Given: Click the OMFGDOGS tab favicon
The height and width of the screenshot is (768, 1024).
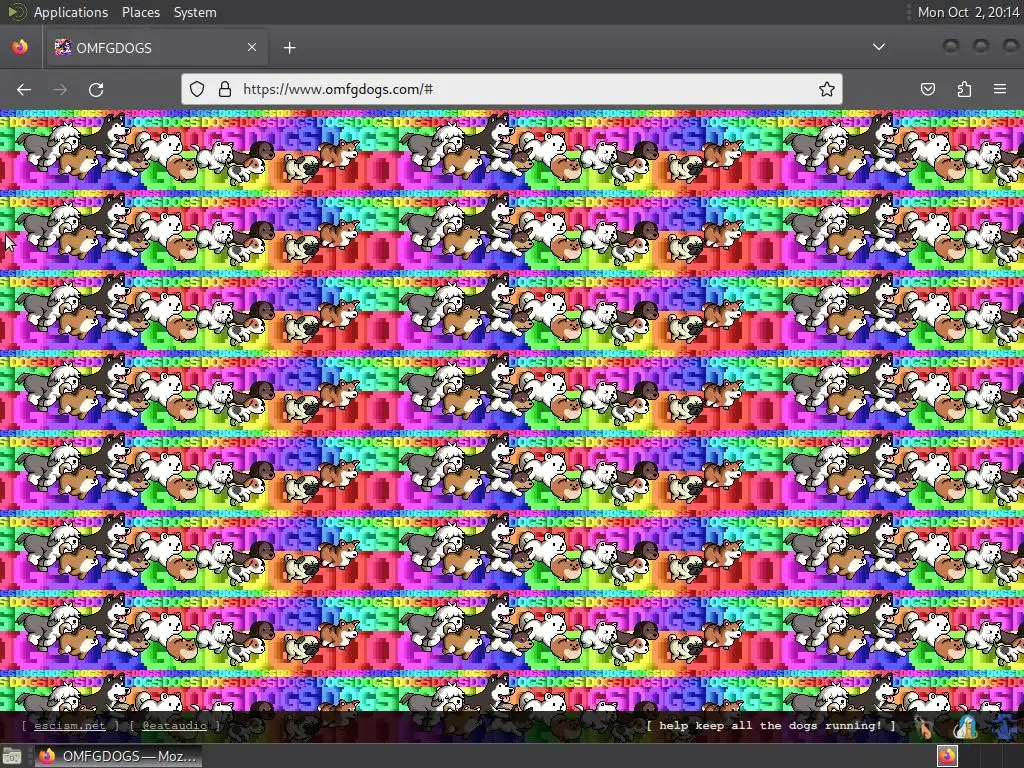Looking at the screenshot, I should tap(63, 47).
